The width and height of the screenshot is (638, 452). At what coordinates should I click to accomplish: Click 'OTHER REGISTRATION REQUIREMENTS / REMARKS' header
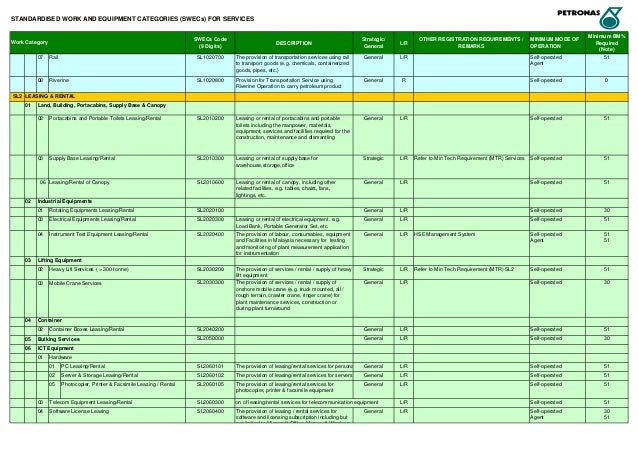coord(471,43)
